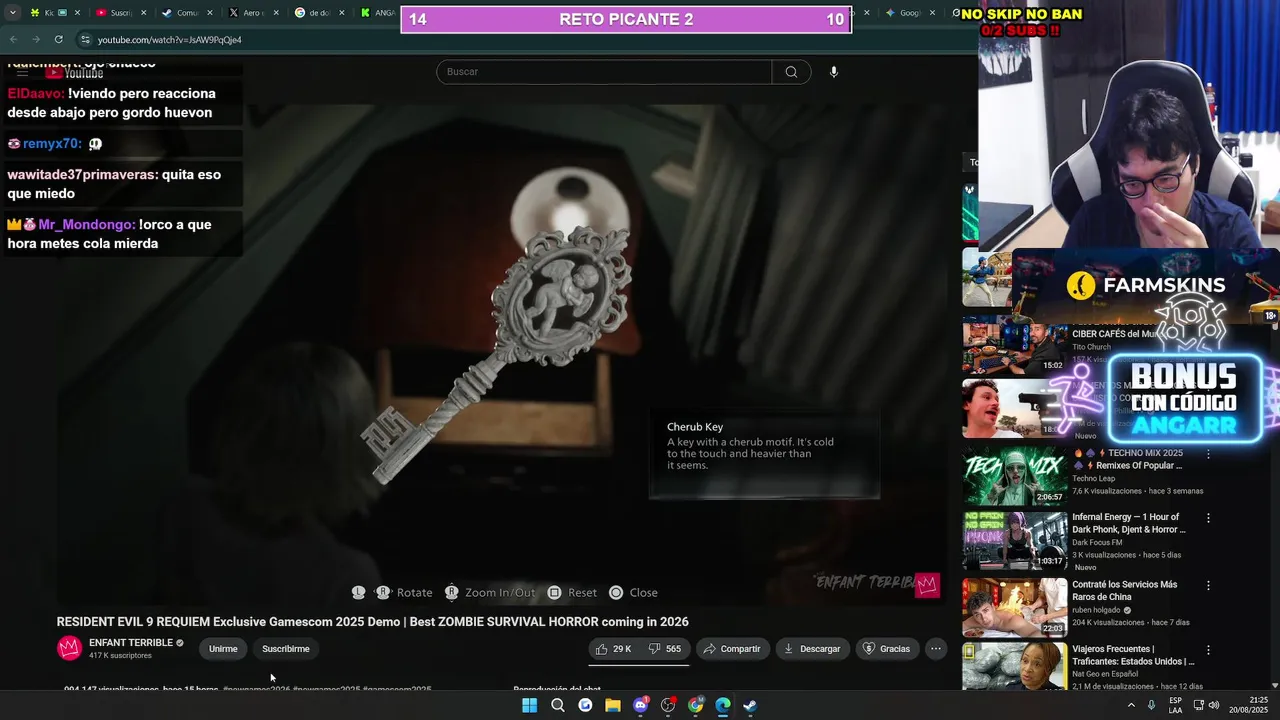The height and width of the screenshot is (720, 1280).
Task: Open Contraté los Servicios Más Raros thumbnail
Action: click(1014, 607)
